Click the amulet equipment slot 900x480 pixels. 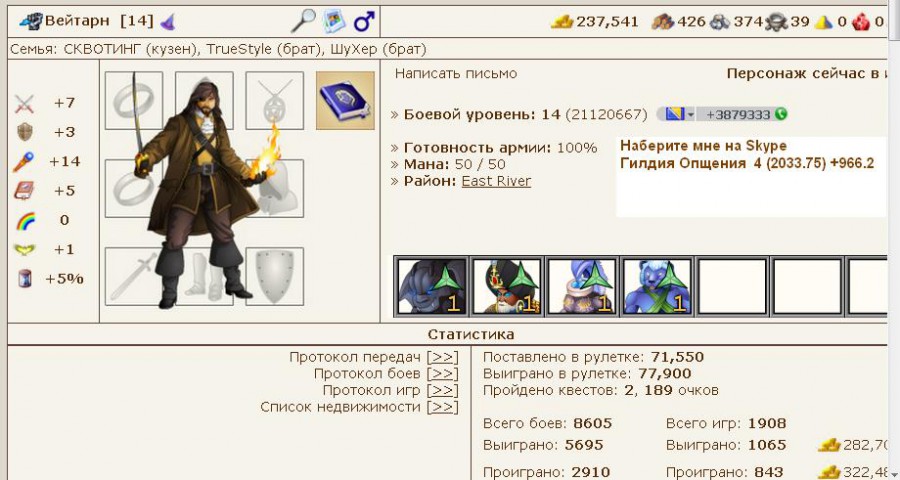[x=274, y=100]
